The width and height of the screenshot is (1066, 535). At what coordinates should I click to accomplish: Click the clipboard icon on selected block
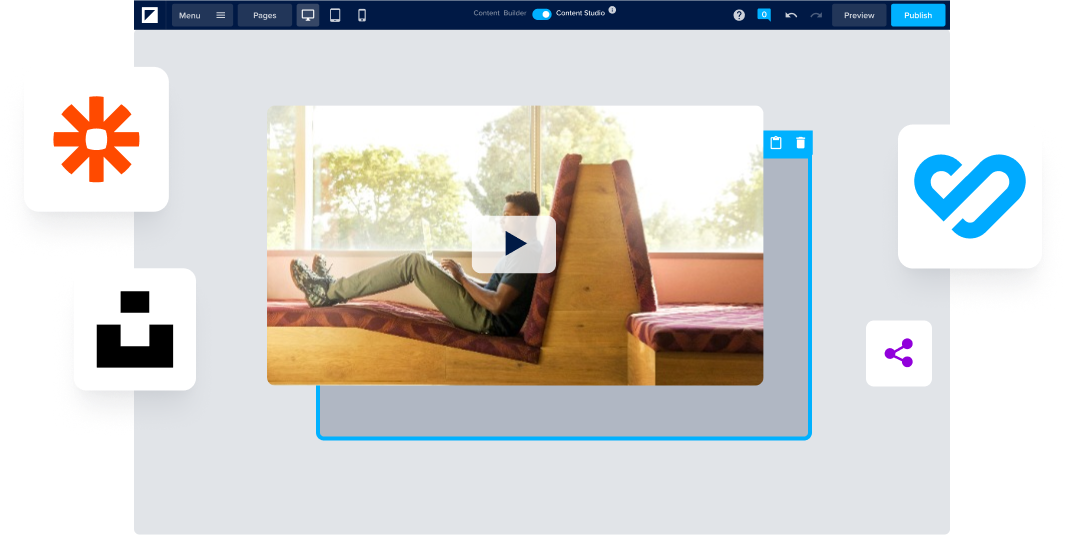pyautogui.click(x=776, y=143)
